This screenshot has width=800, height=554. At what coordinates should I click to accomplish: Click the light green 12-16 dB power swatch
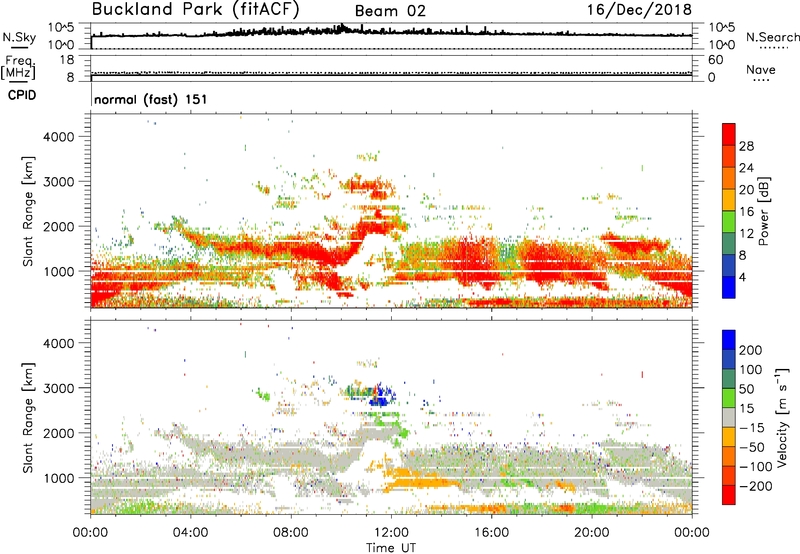729,222
